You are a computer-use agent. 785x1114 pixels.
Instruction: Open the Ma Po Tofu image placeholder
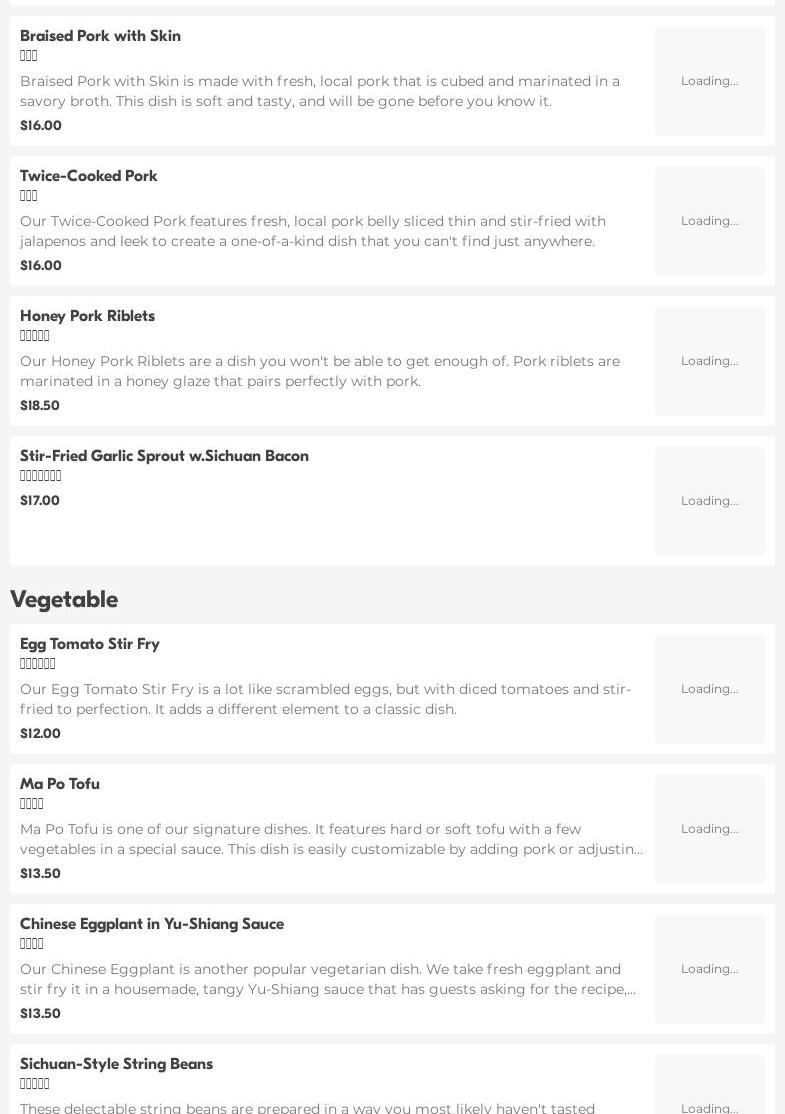(709, 829)
